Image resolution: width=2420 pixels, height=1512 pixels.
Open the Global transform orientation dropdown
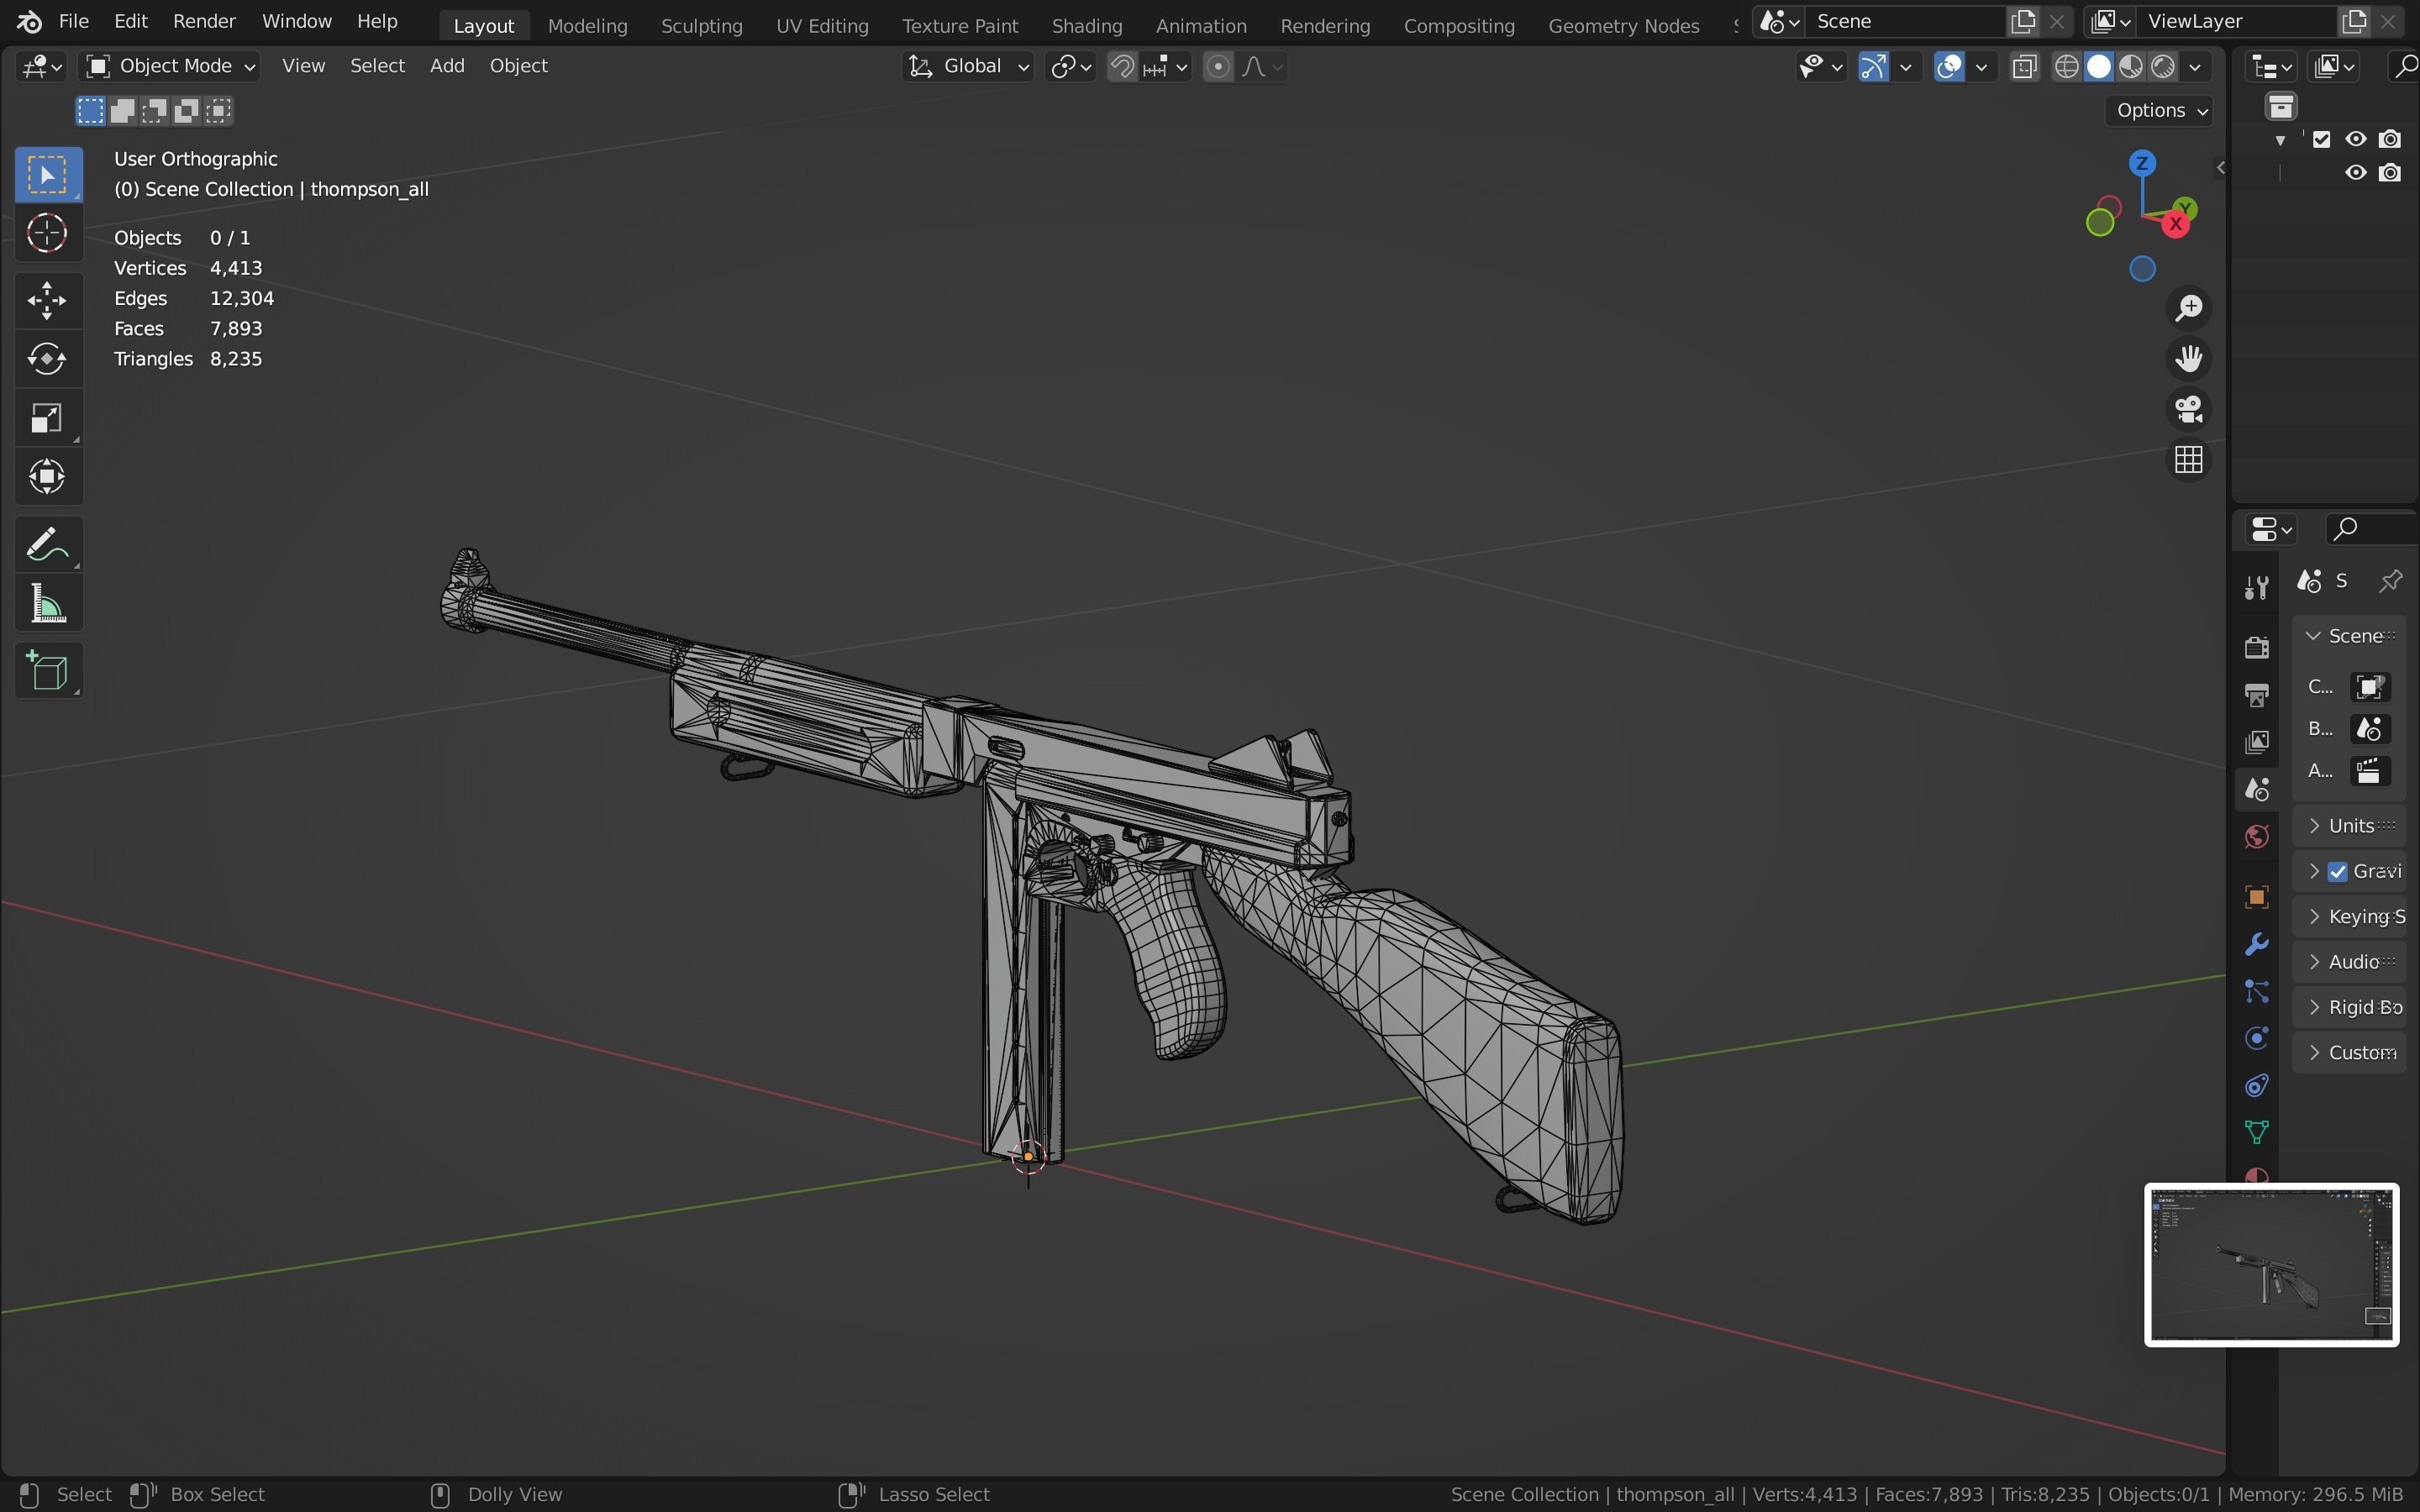[x=968, y=66]
